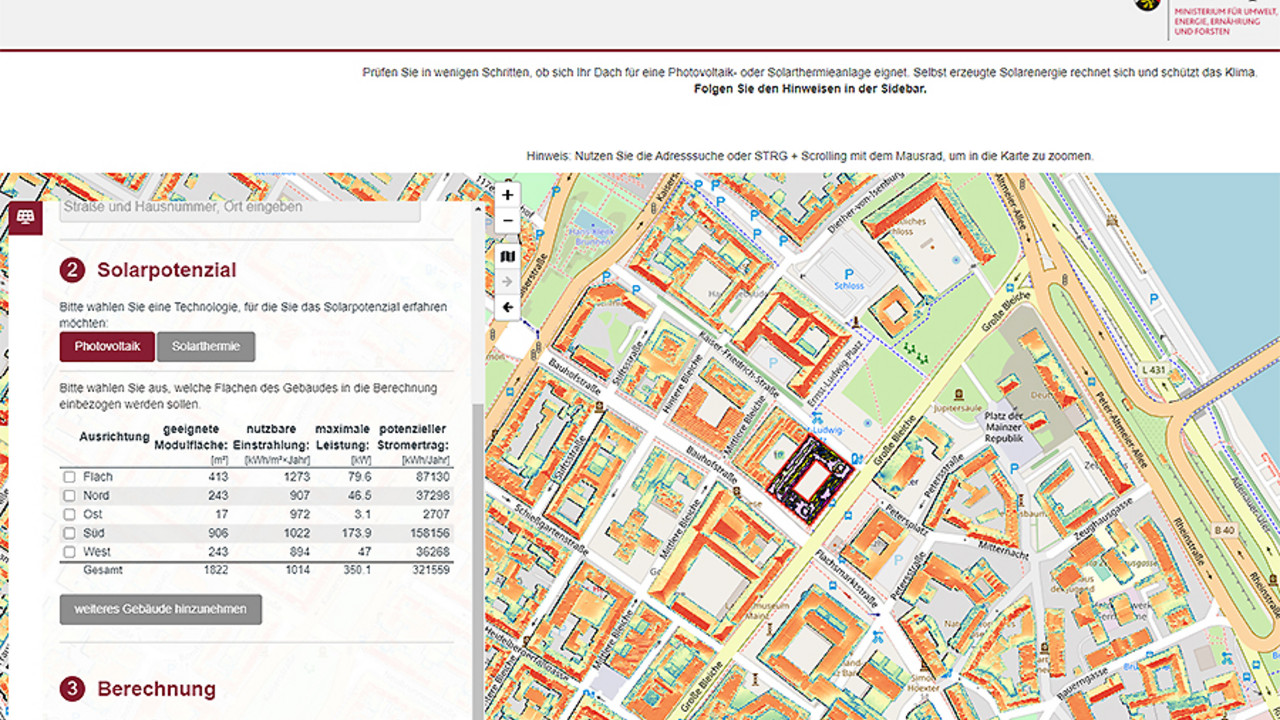Select the Solarthermie technology button

(206, 347)
